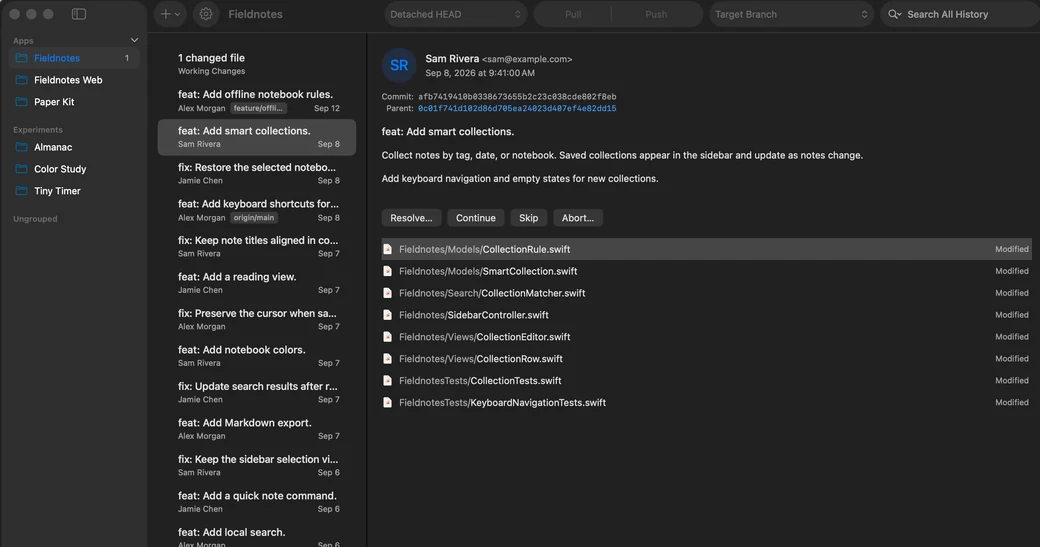Screen dimensions: 1040x547
Task: Click the Almanac folder icon
Action: pos(21,147)
